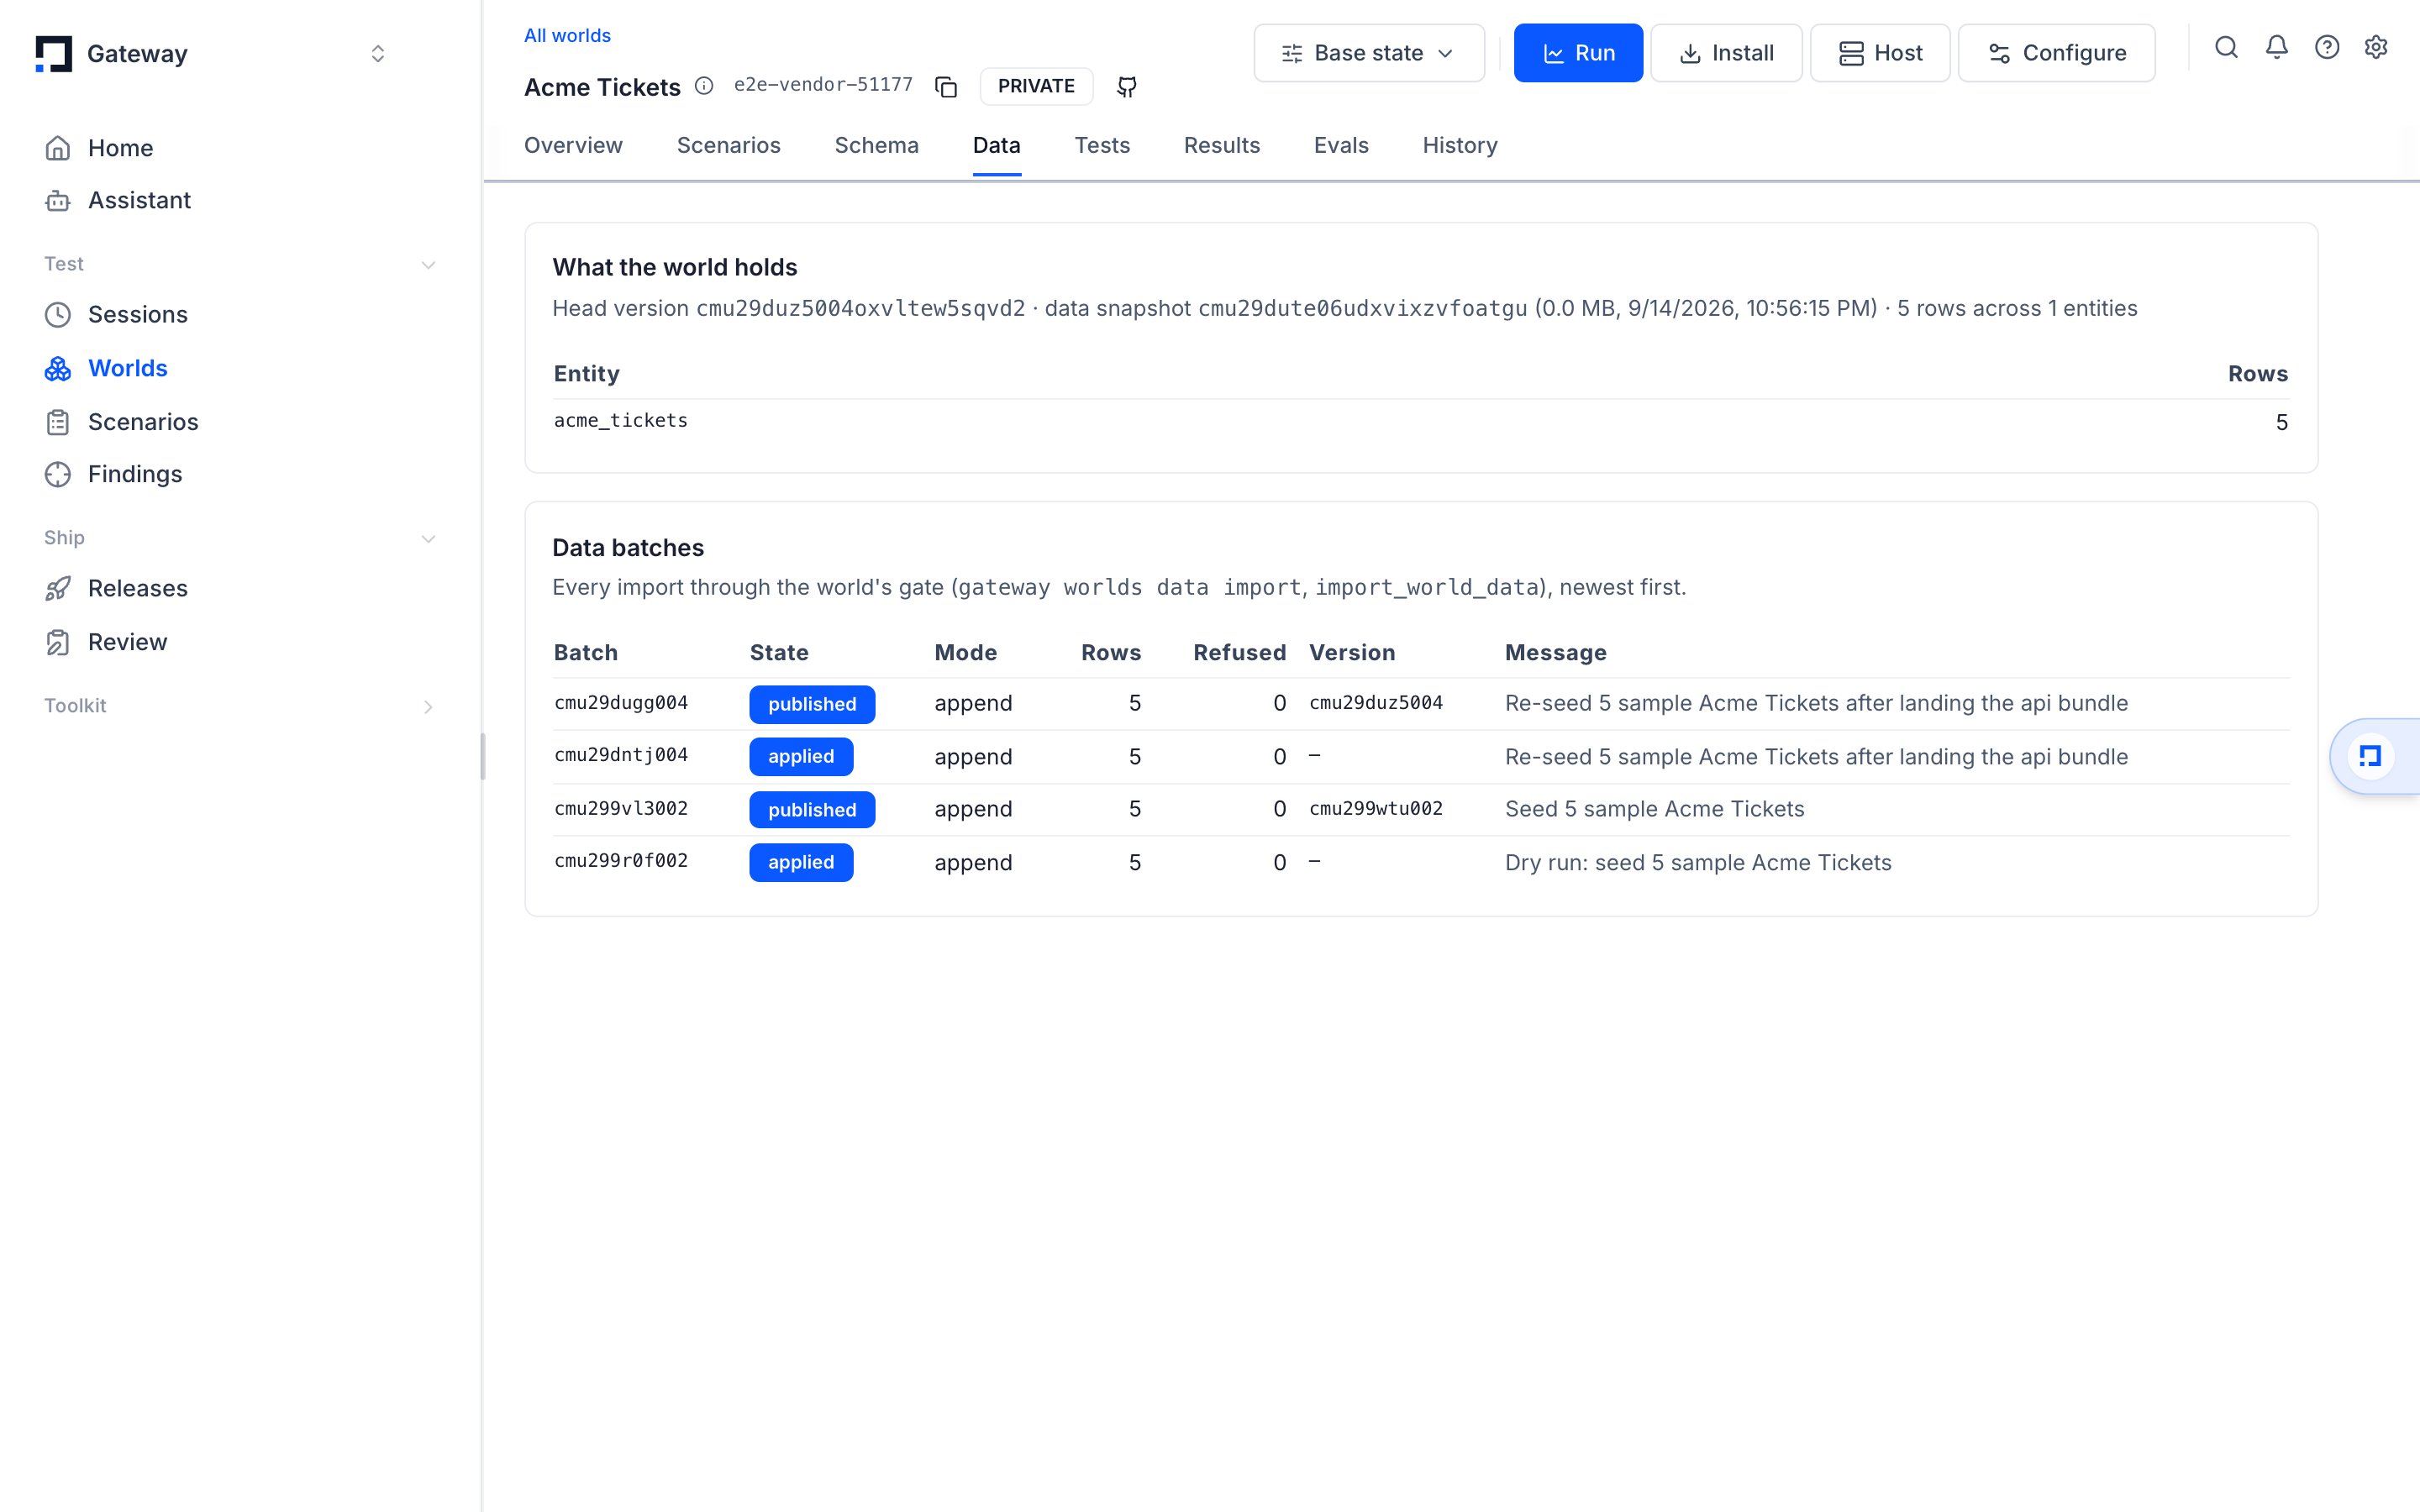Click the PRIVATE visibility badge

1036,86
